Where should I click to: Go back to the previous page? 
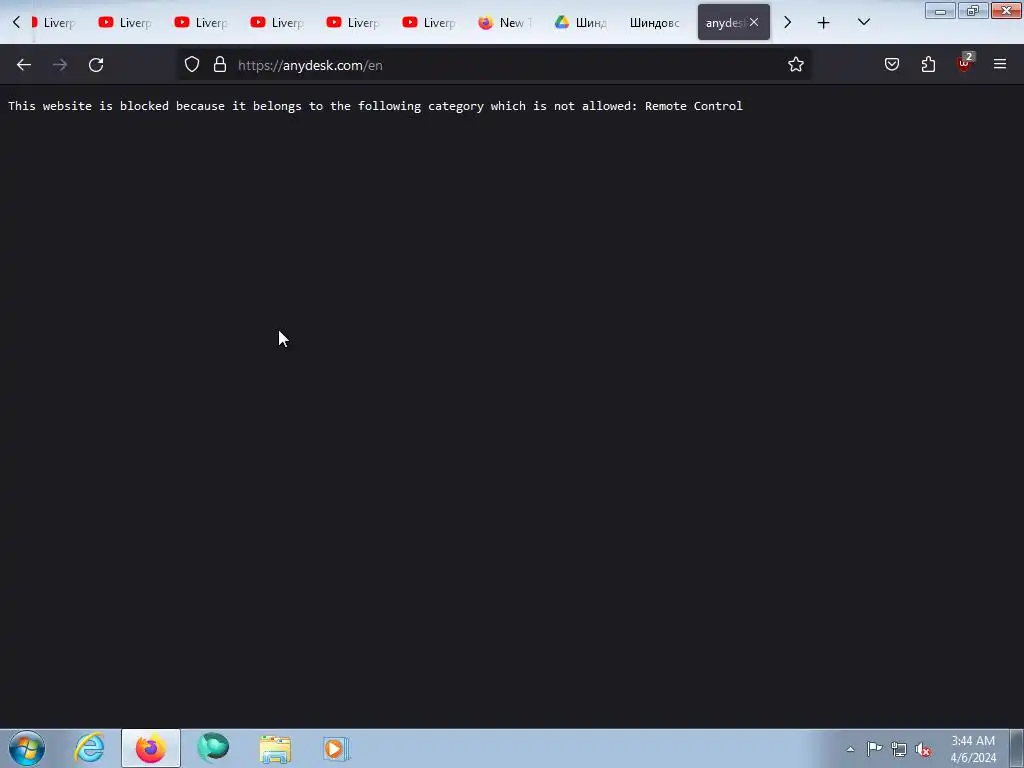24,65
